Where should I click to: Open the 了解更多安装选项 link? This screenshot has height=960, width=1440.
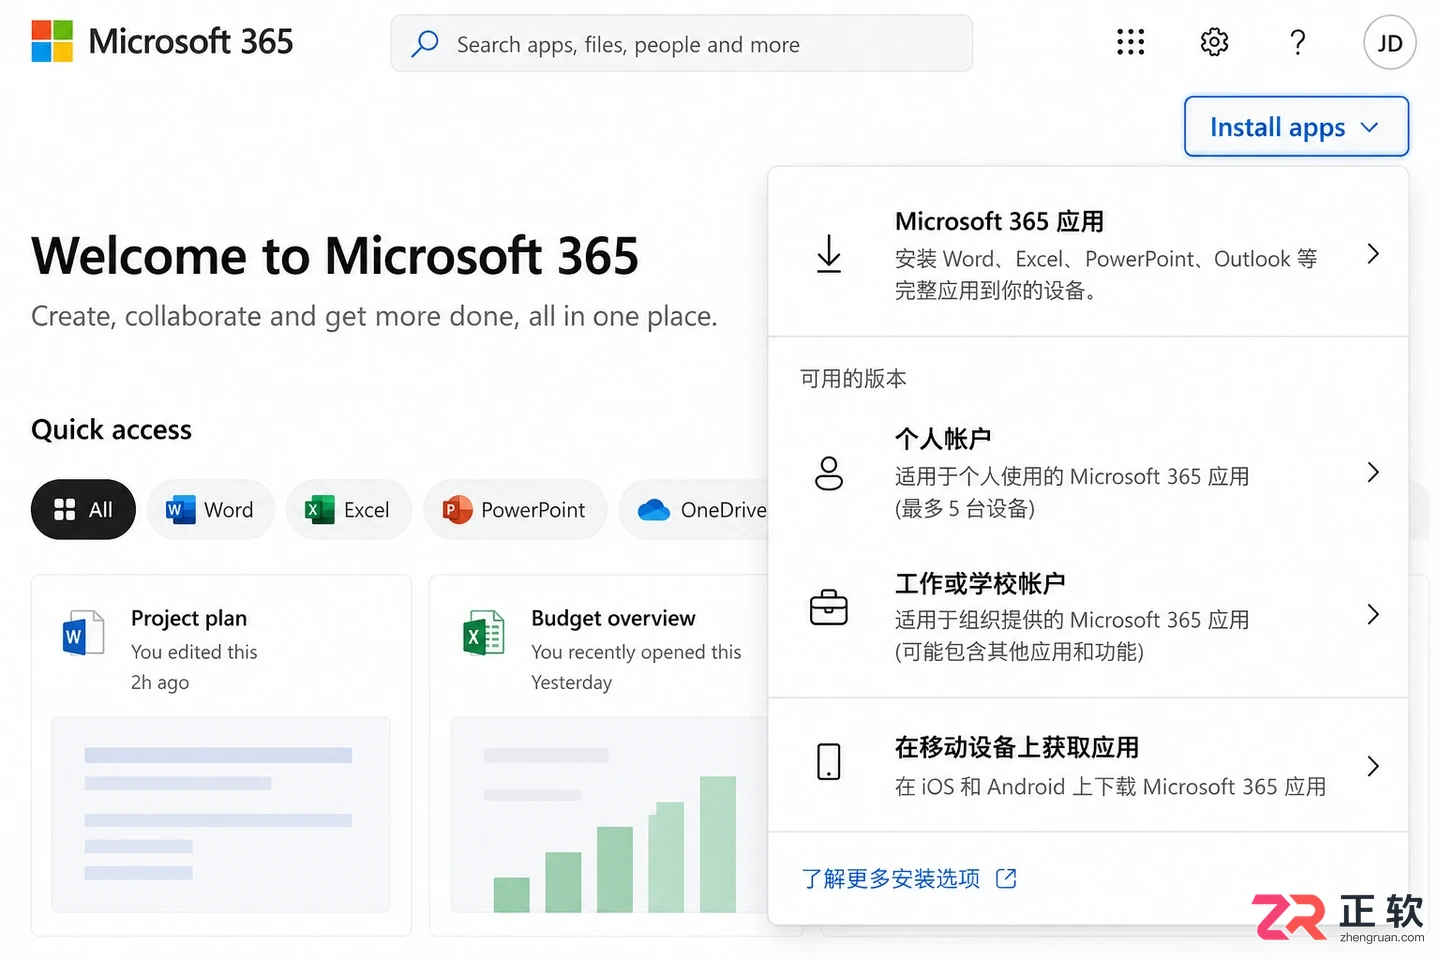coord(890,878)
